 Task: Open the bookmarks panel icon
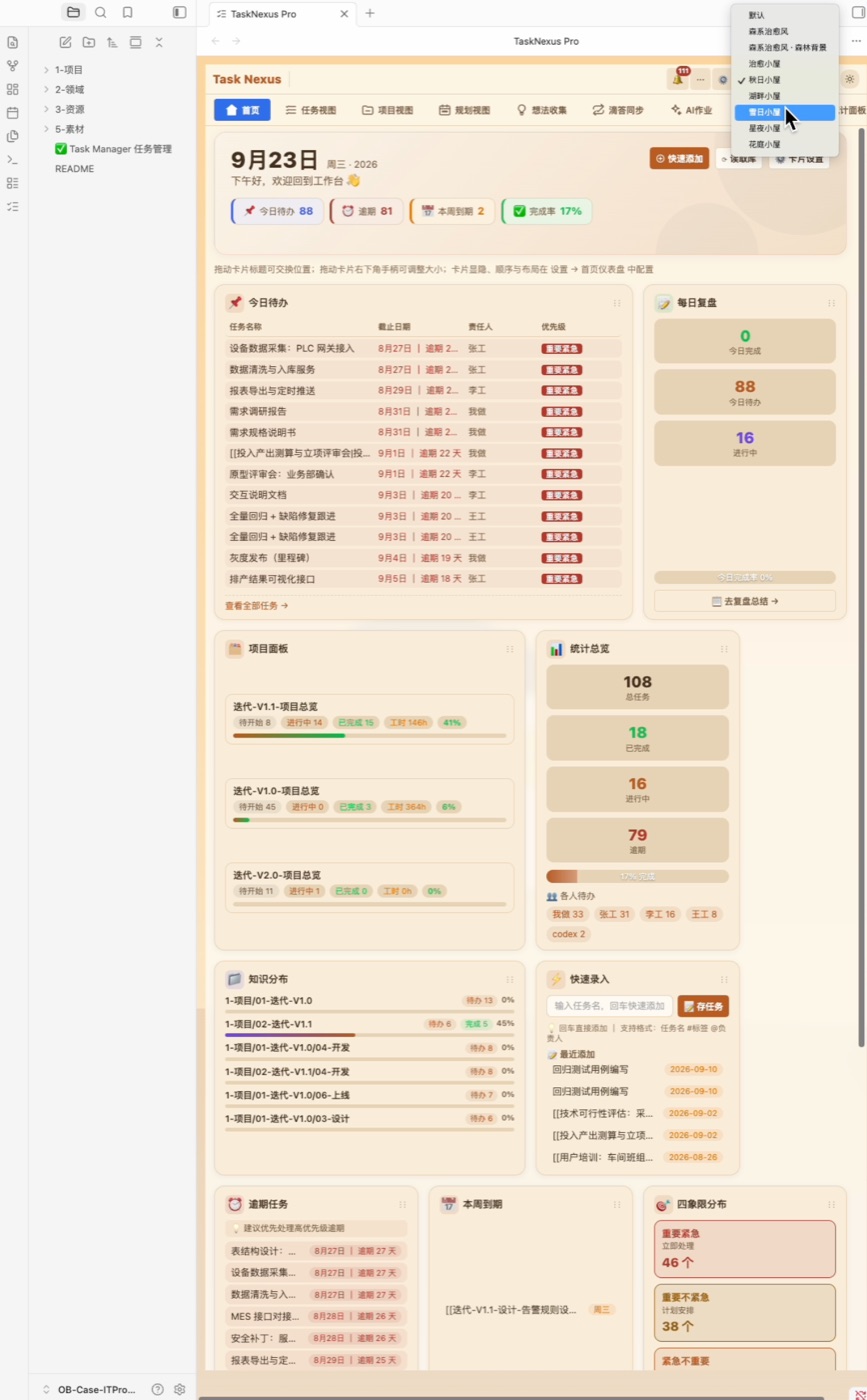127,12
